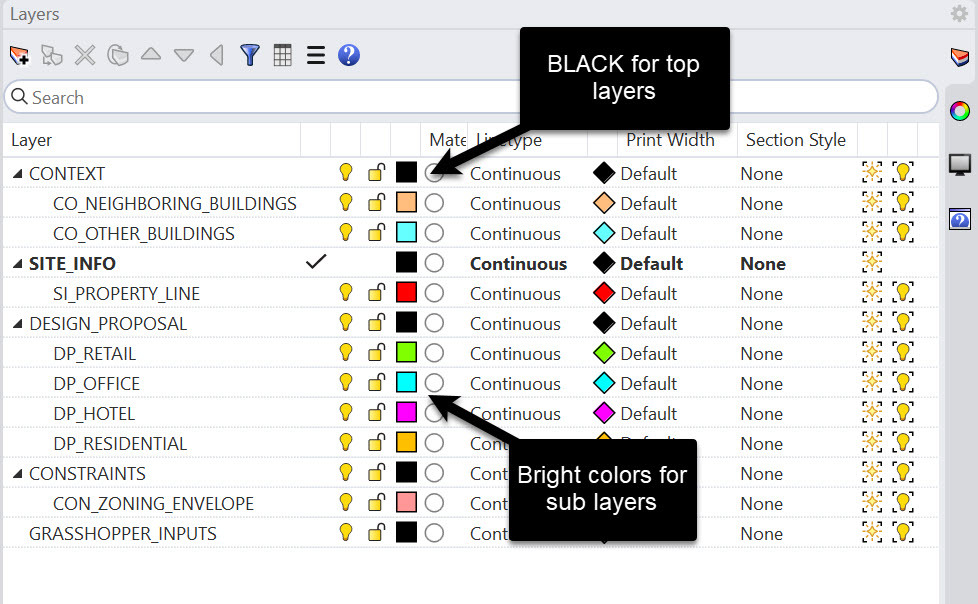Toggle lock icon for CO_OTHER_BUILDINGS layer
Screen dimensions: 978x604
point(376,233)
